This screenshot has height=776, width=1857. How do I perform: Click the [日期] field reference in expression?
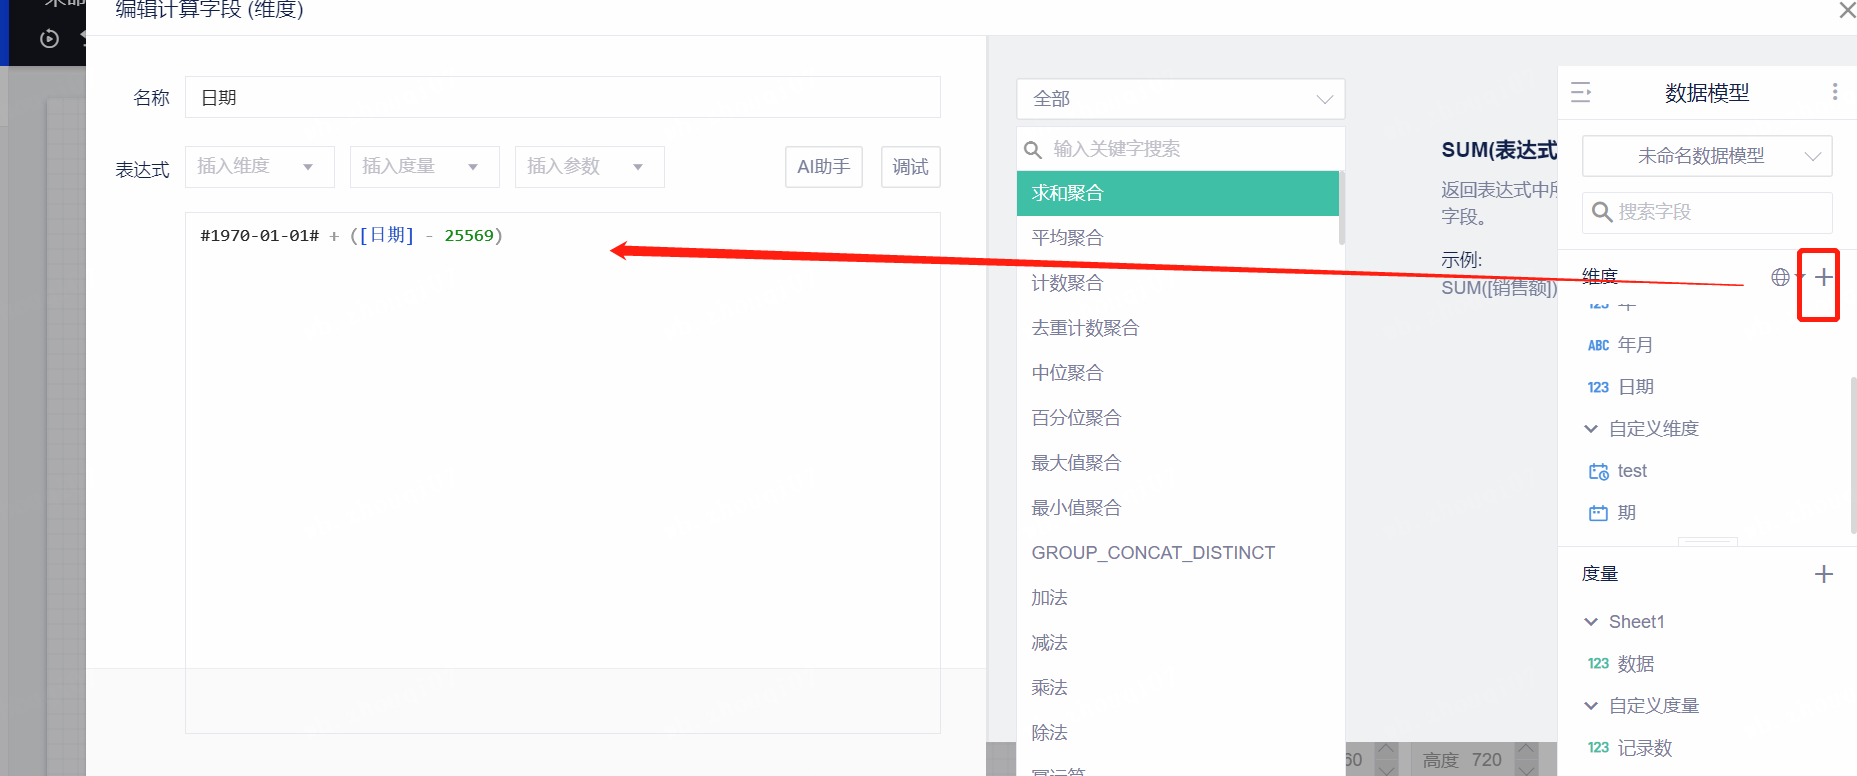(387, 235)
